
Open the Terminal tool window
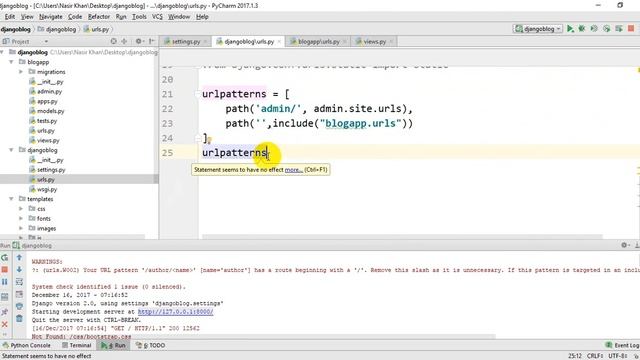(x=76, y=345)
